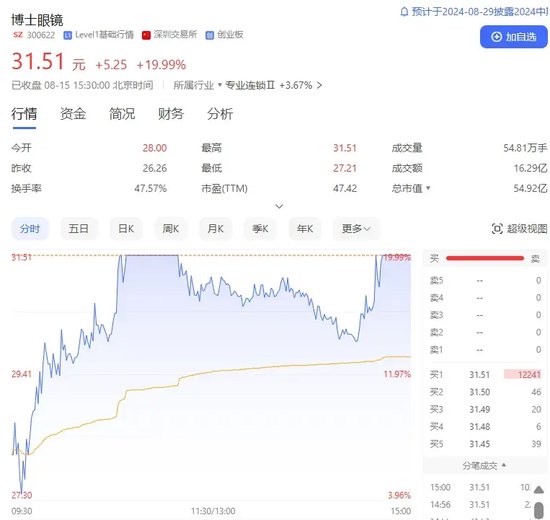550x520 pixels.
Task: Click the 总市值 value 54.92亿
Action: pos(530,189)
